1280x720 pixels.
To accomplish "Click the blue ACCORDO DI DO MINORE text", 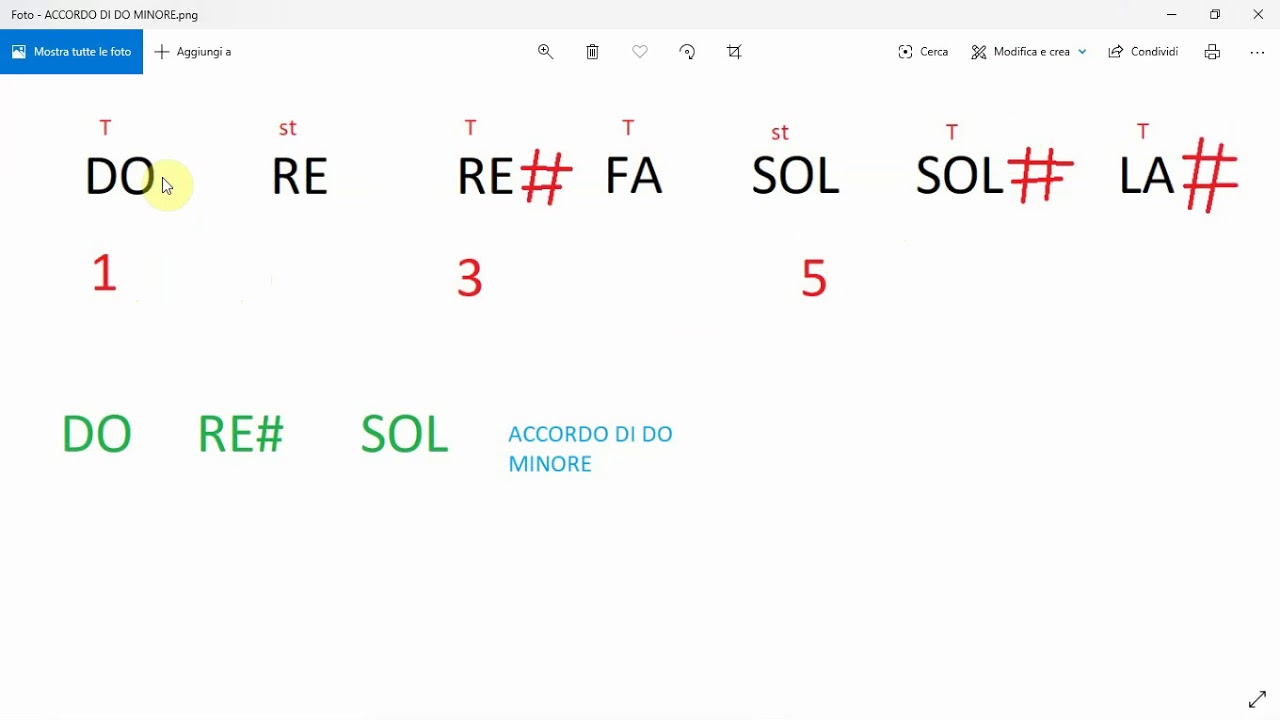I will point(590,449).
